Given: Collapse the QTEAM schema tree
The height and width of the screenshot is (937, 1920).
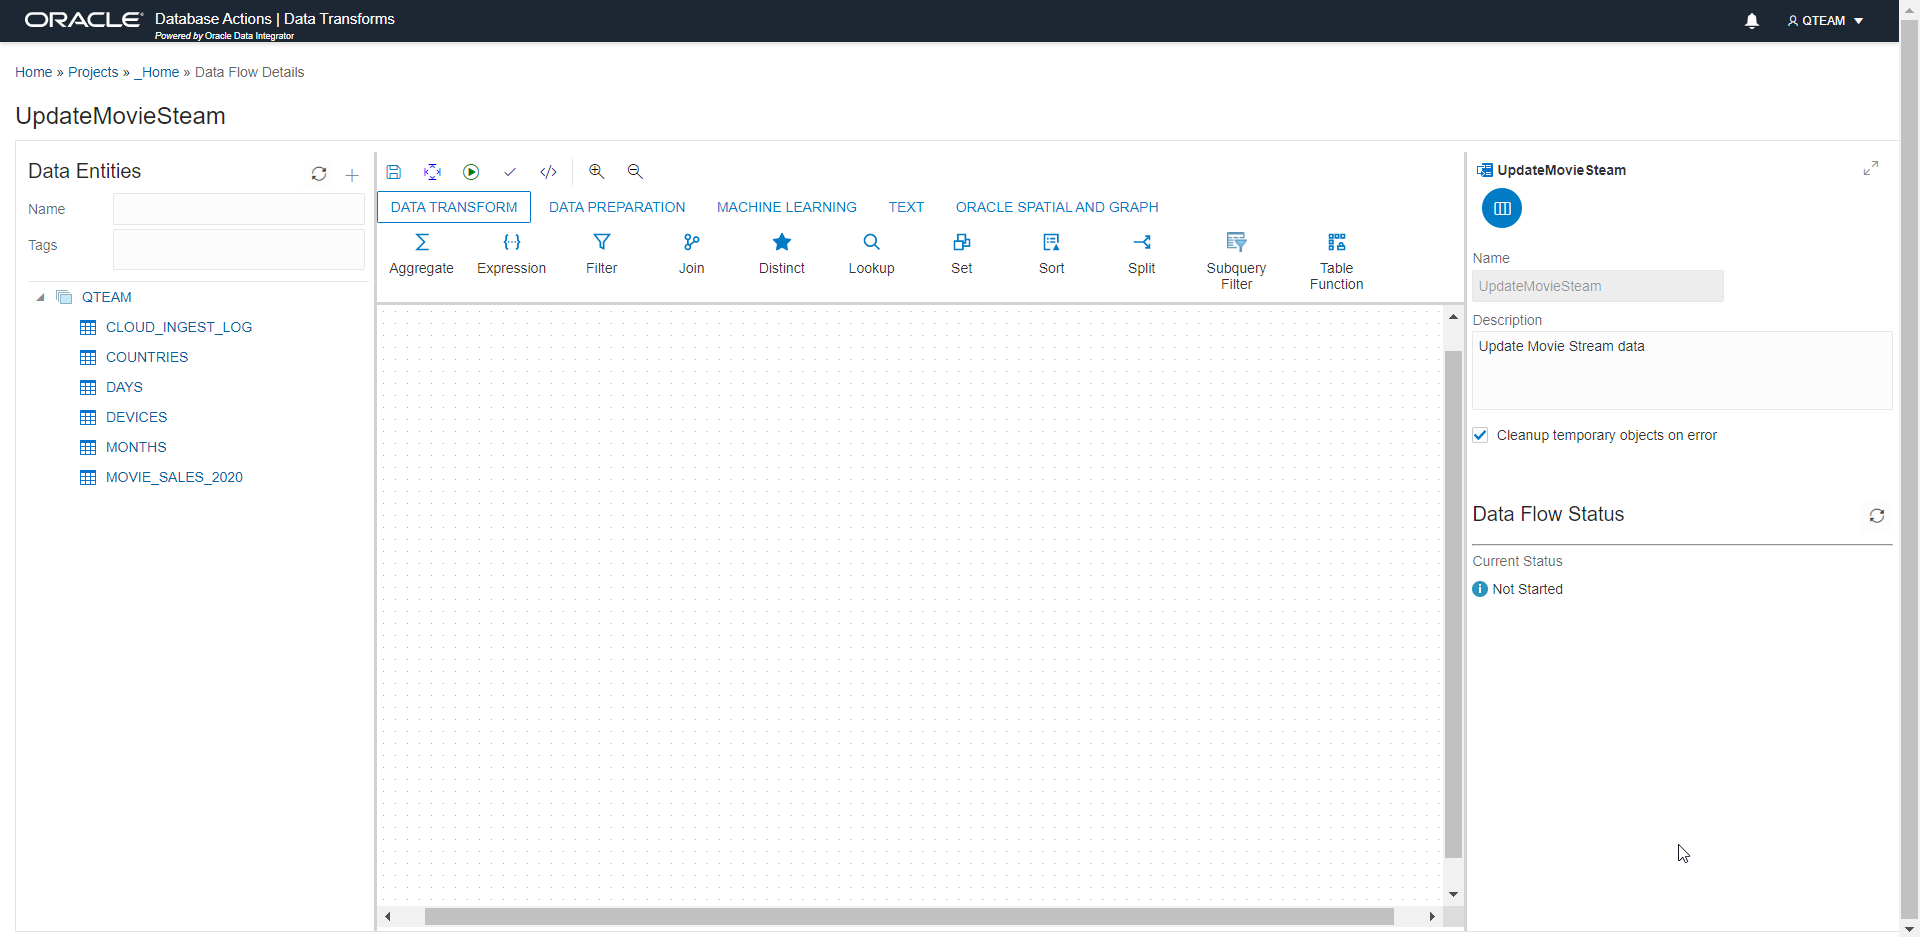Looking at the screenshot, I should click(40, 297).
